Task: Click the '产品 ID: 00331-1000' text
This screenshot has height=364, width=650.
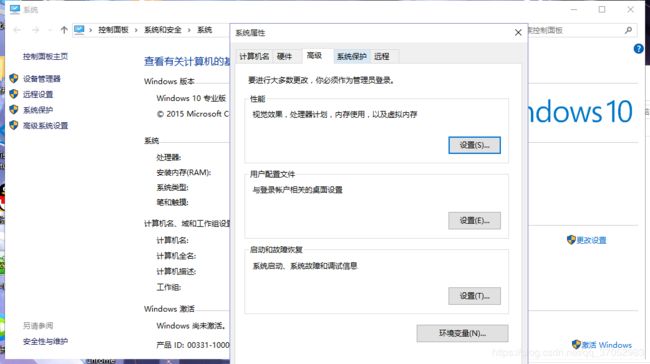Action: click(x=193, y=345)
